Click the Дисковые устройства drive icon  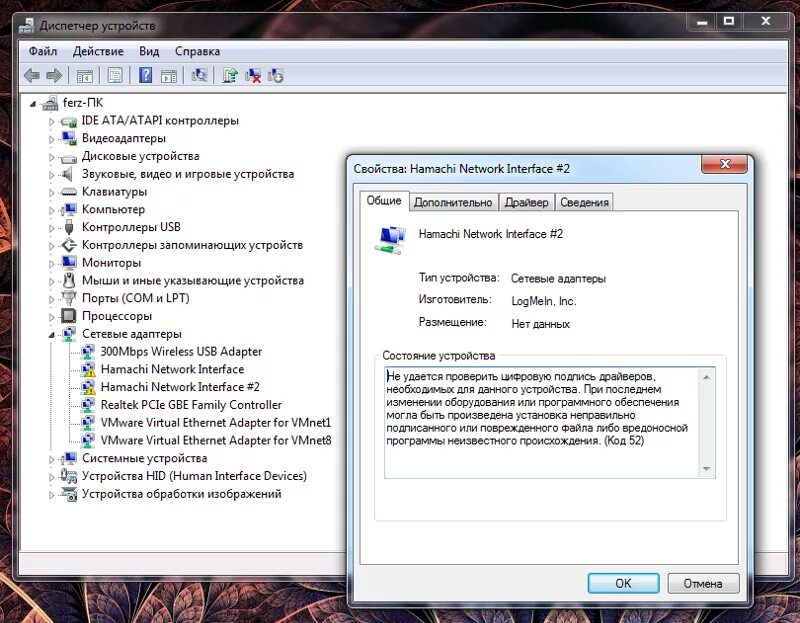click(68, 157)
